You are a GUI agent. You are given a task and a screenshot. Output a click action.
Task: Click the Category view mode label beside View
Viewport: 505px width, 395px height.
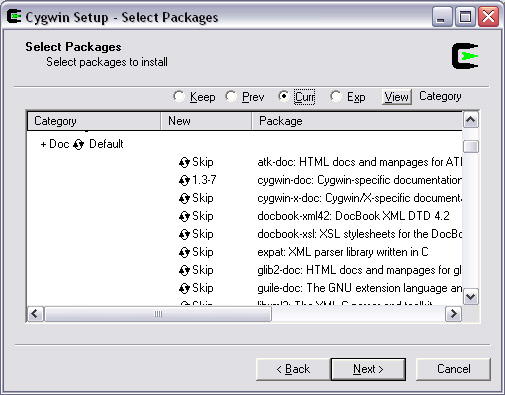point(440,96)
